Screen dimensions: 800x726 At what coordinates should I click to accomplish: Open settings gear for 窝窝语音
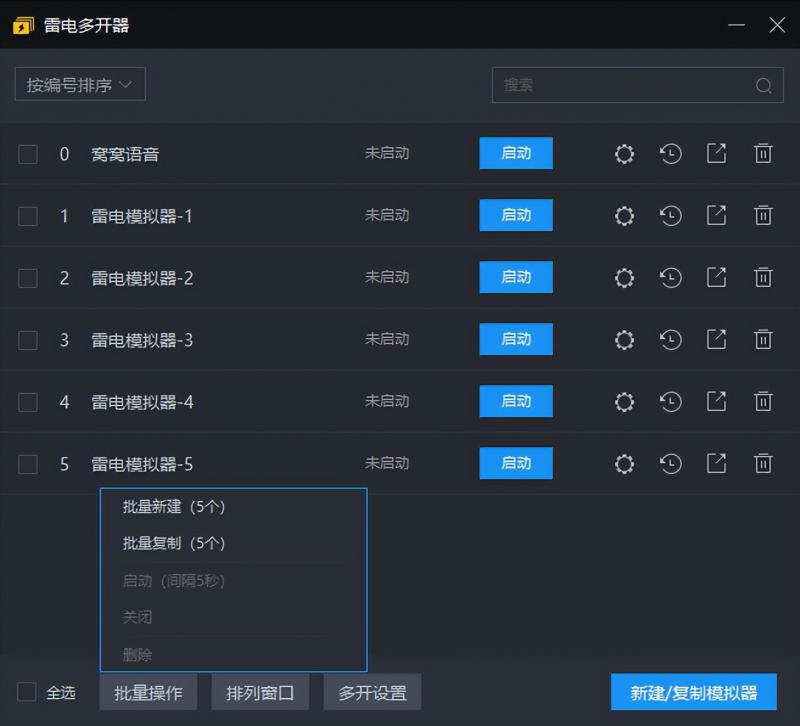[624, 154]
